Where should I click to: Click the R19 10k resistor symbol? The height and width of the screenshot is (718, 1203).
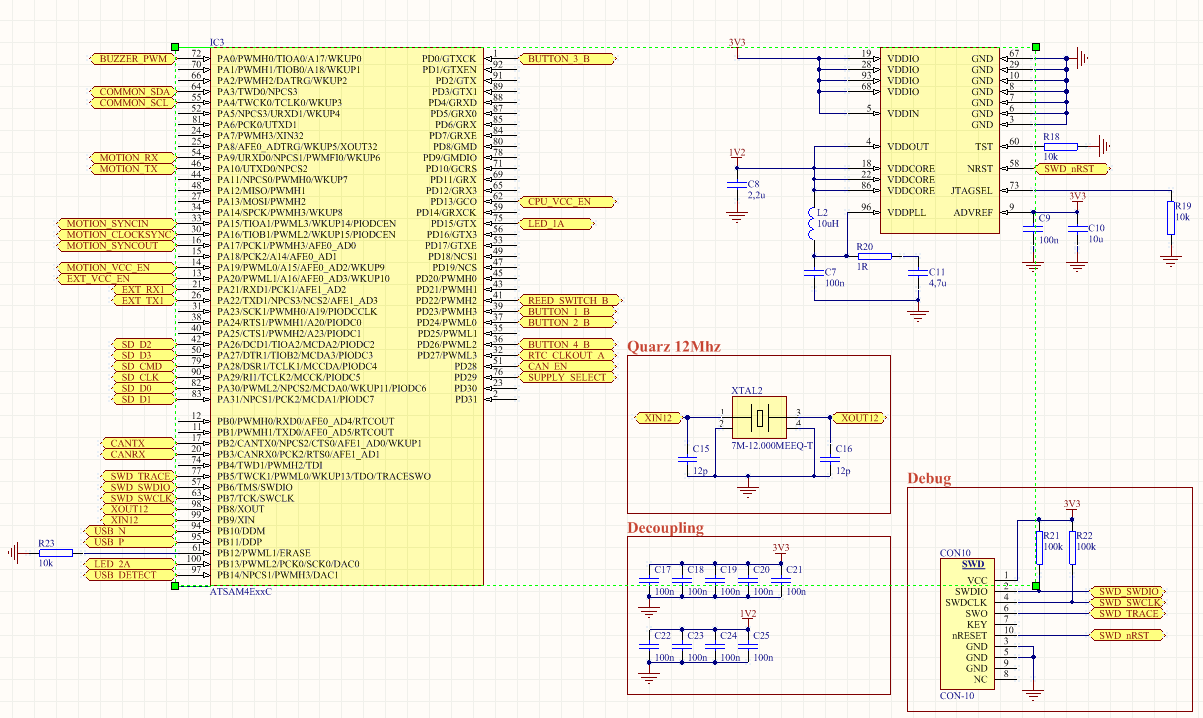click(1170, 219)
